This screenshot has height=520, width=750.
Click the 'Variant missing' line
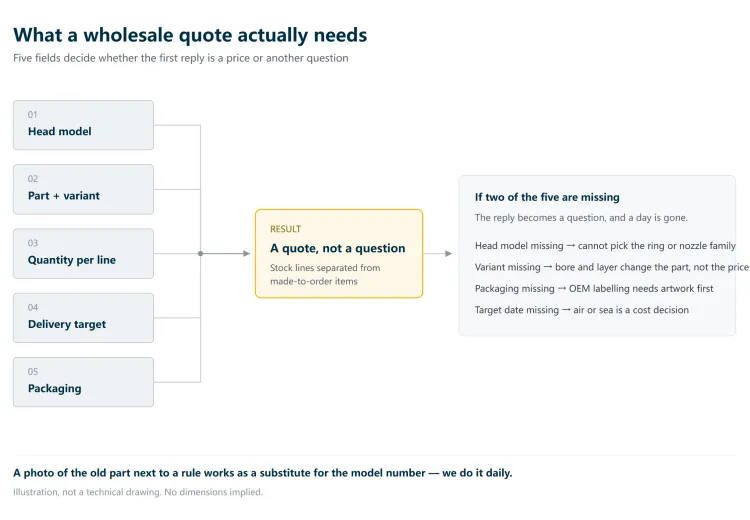[x=611, y=267]
